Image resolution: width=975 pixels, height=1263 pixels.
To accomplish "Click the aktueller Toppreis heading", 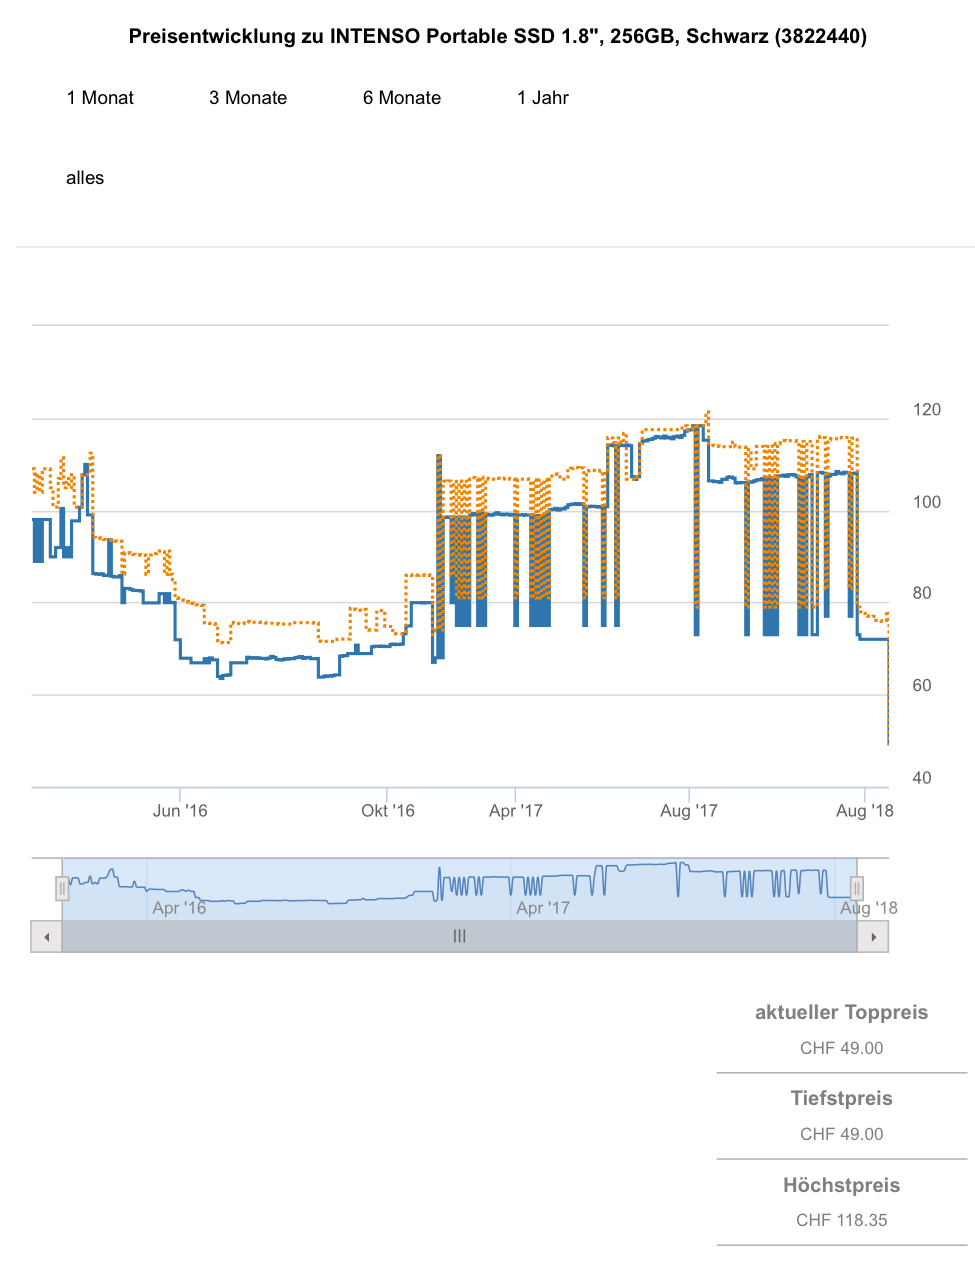I will coord(841,1012).
